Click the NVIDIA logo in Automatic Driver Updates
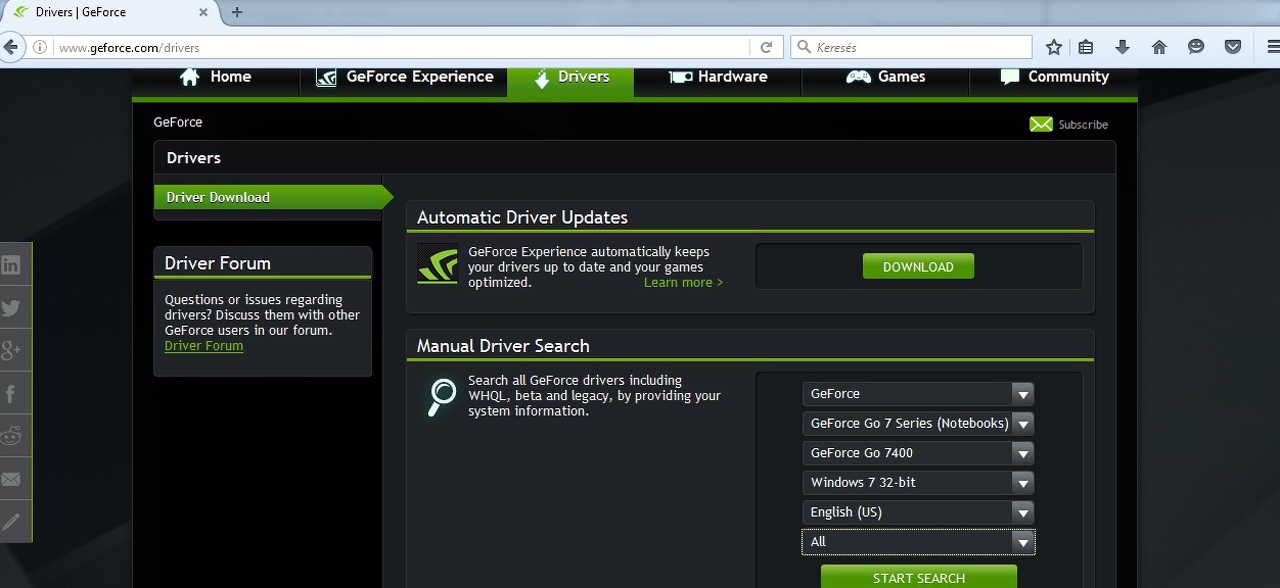Screen dimensions: 1280x588 point(437,264)
